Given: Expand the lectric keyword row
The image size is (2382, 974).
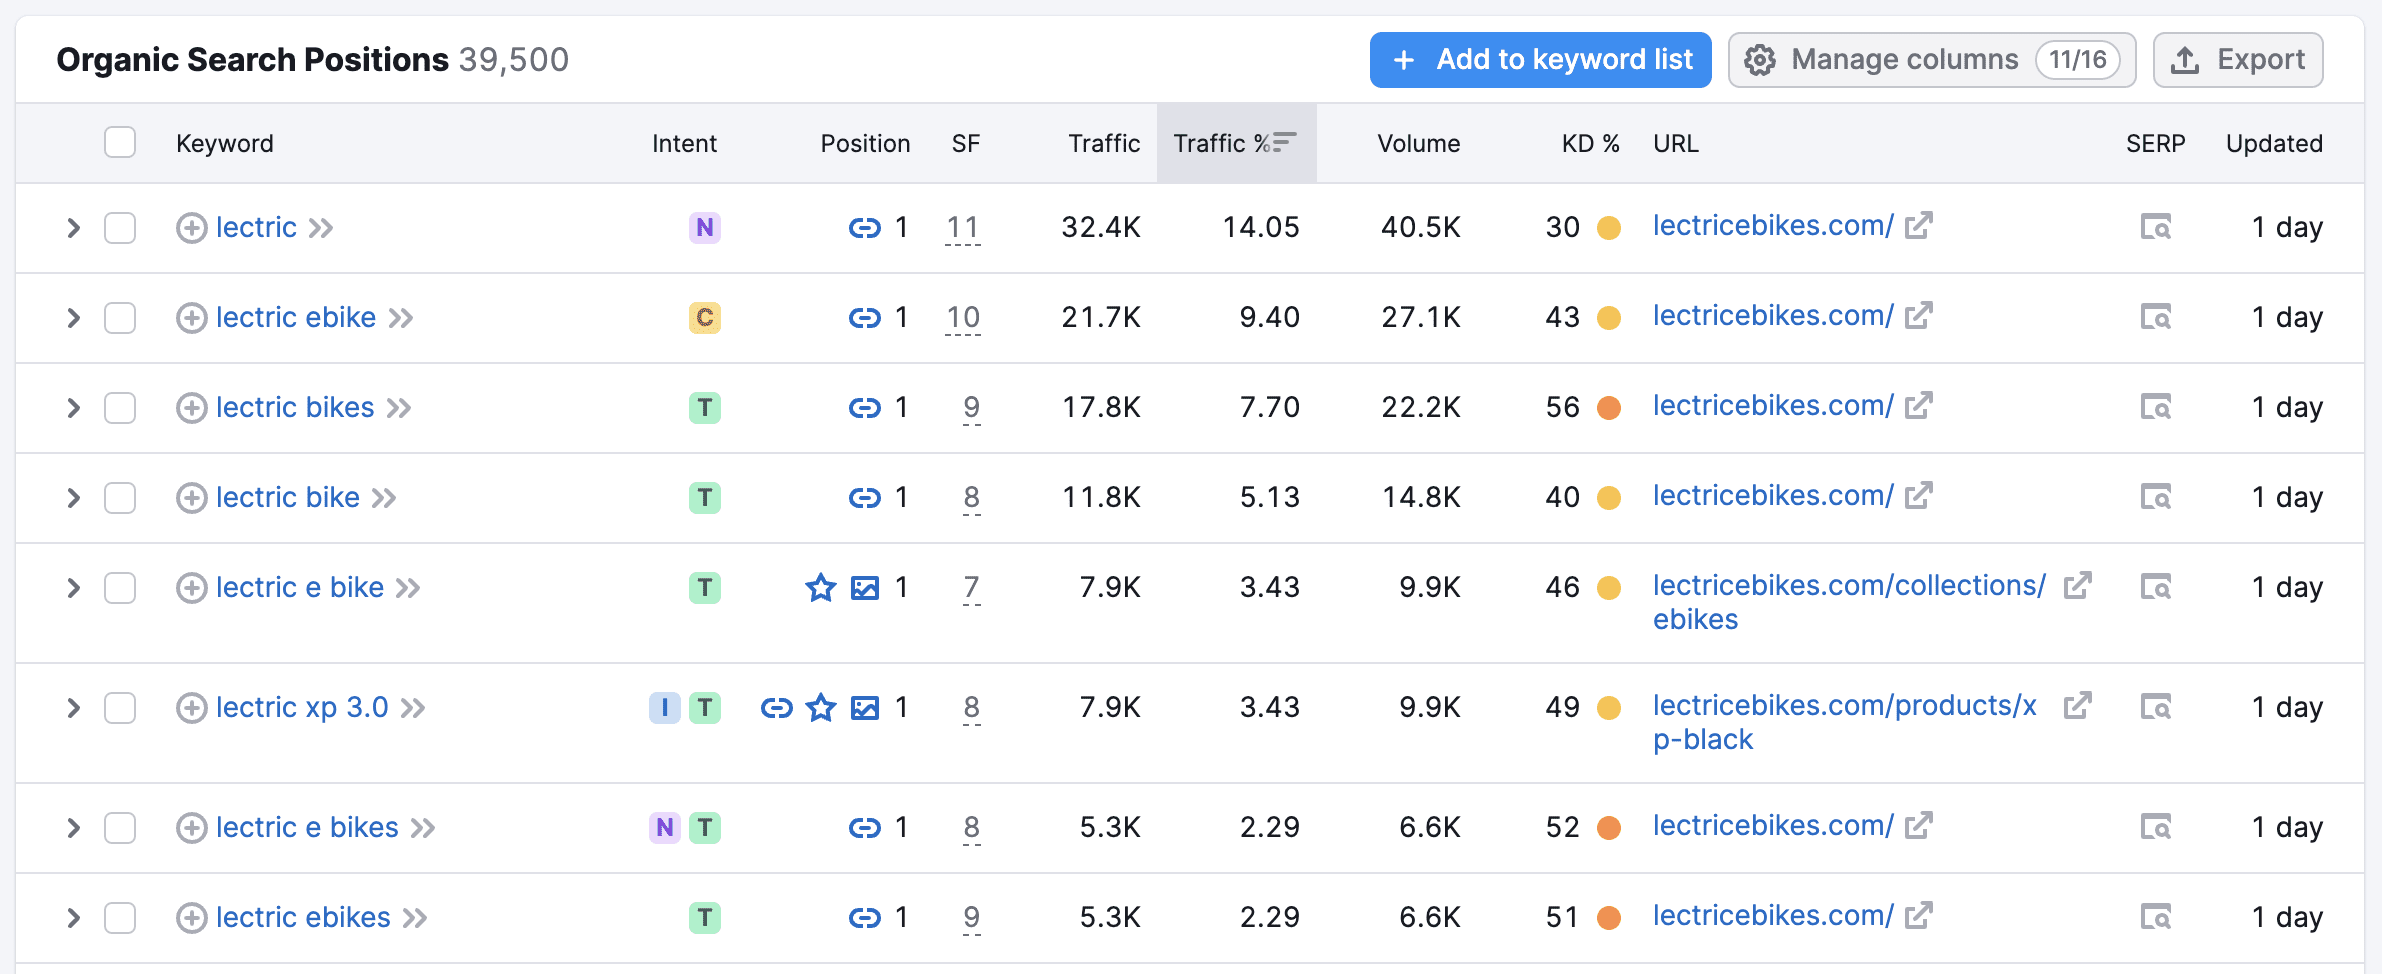Looking at the screenshot, I should 73,228.
